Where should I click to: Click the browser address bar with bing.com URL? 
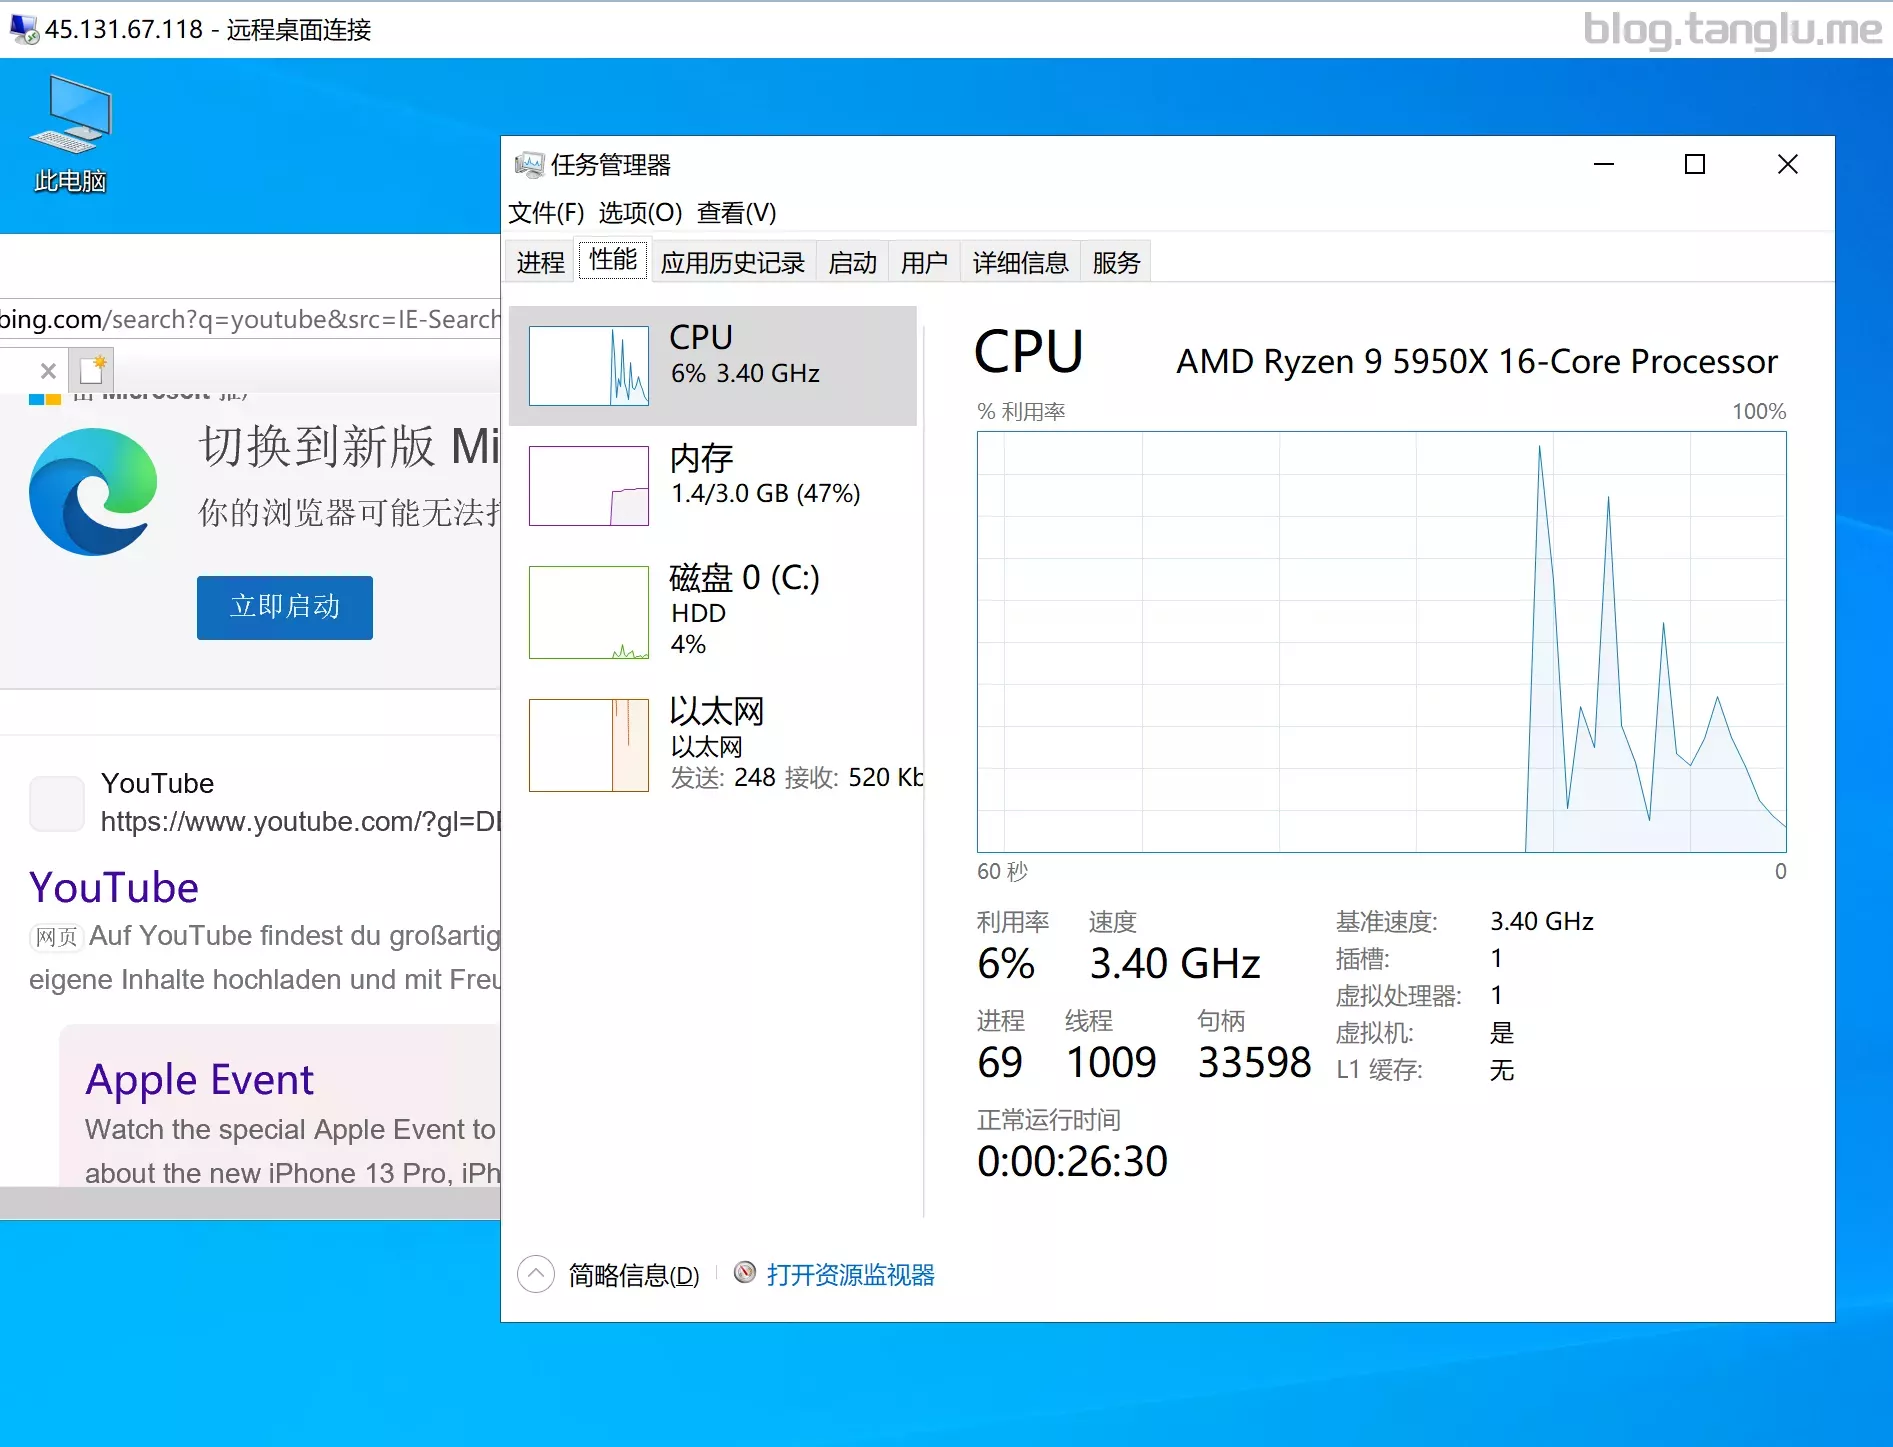[250, 319]
